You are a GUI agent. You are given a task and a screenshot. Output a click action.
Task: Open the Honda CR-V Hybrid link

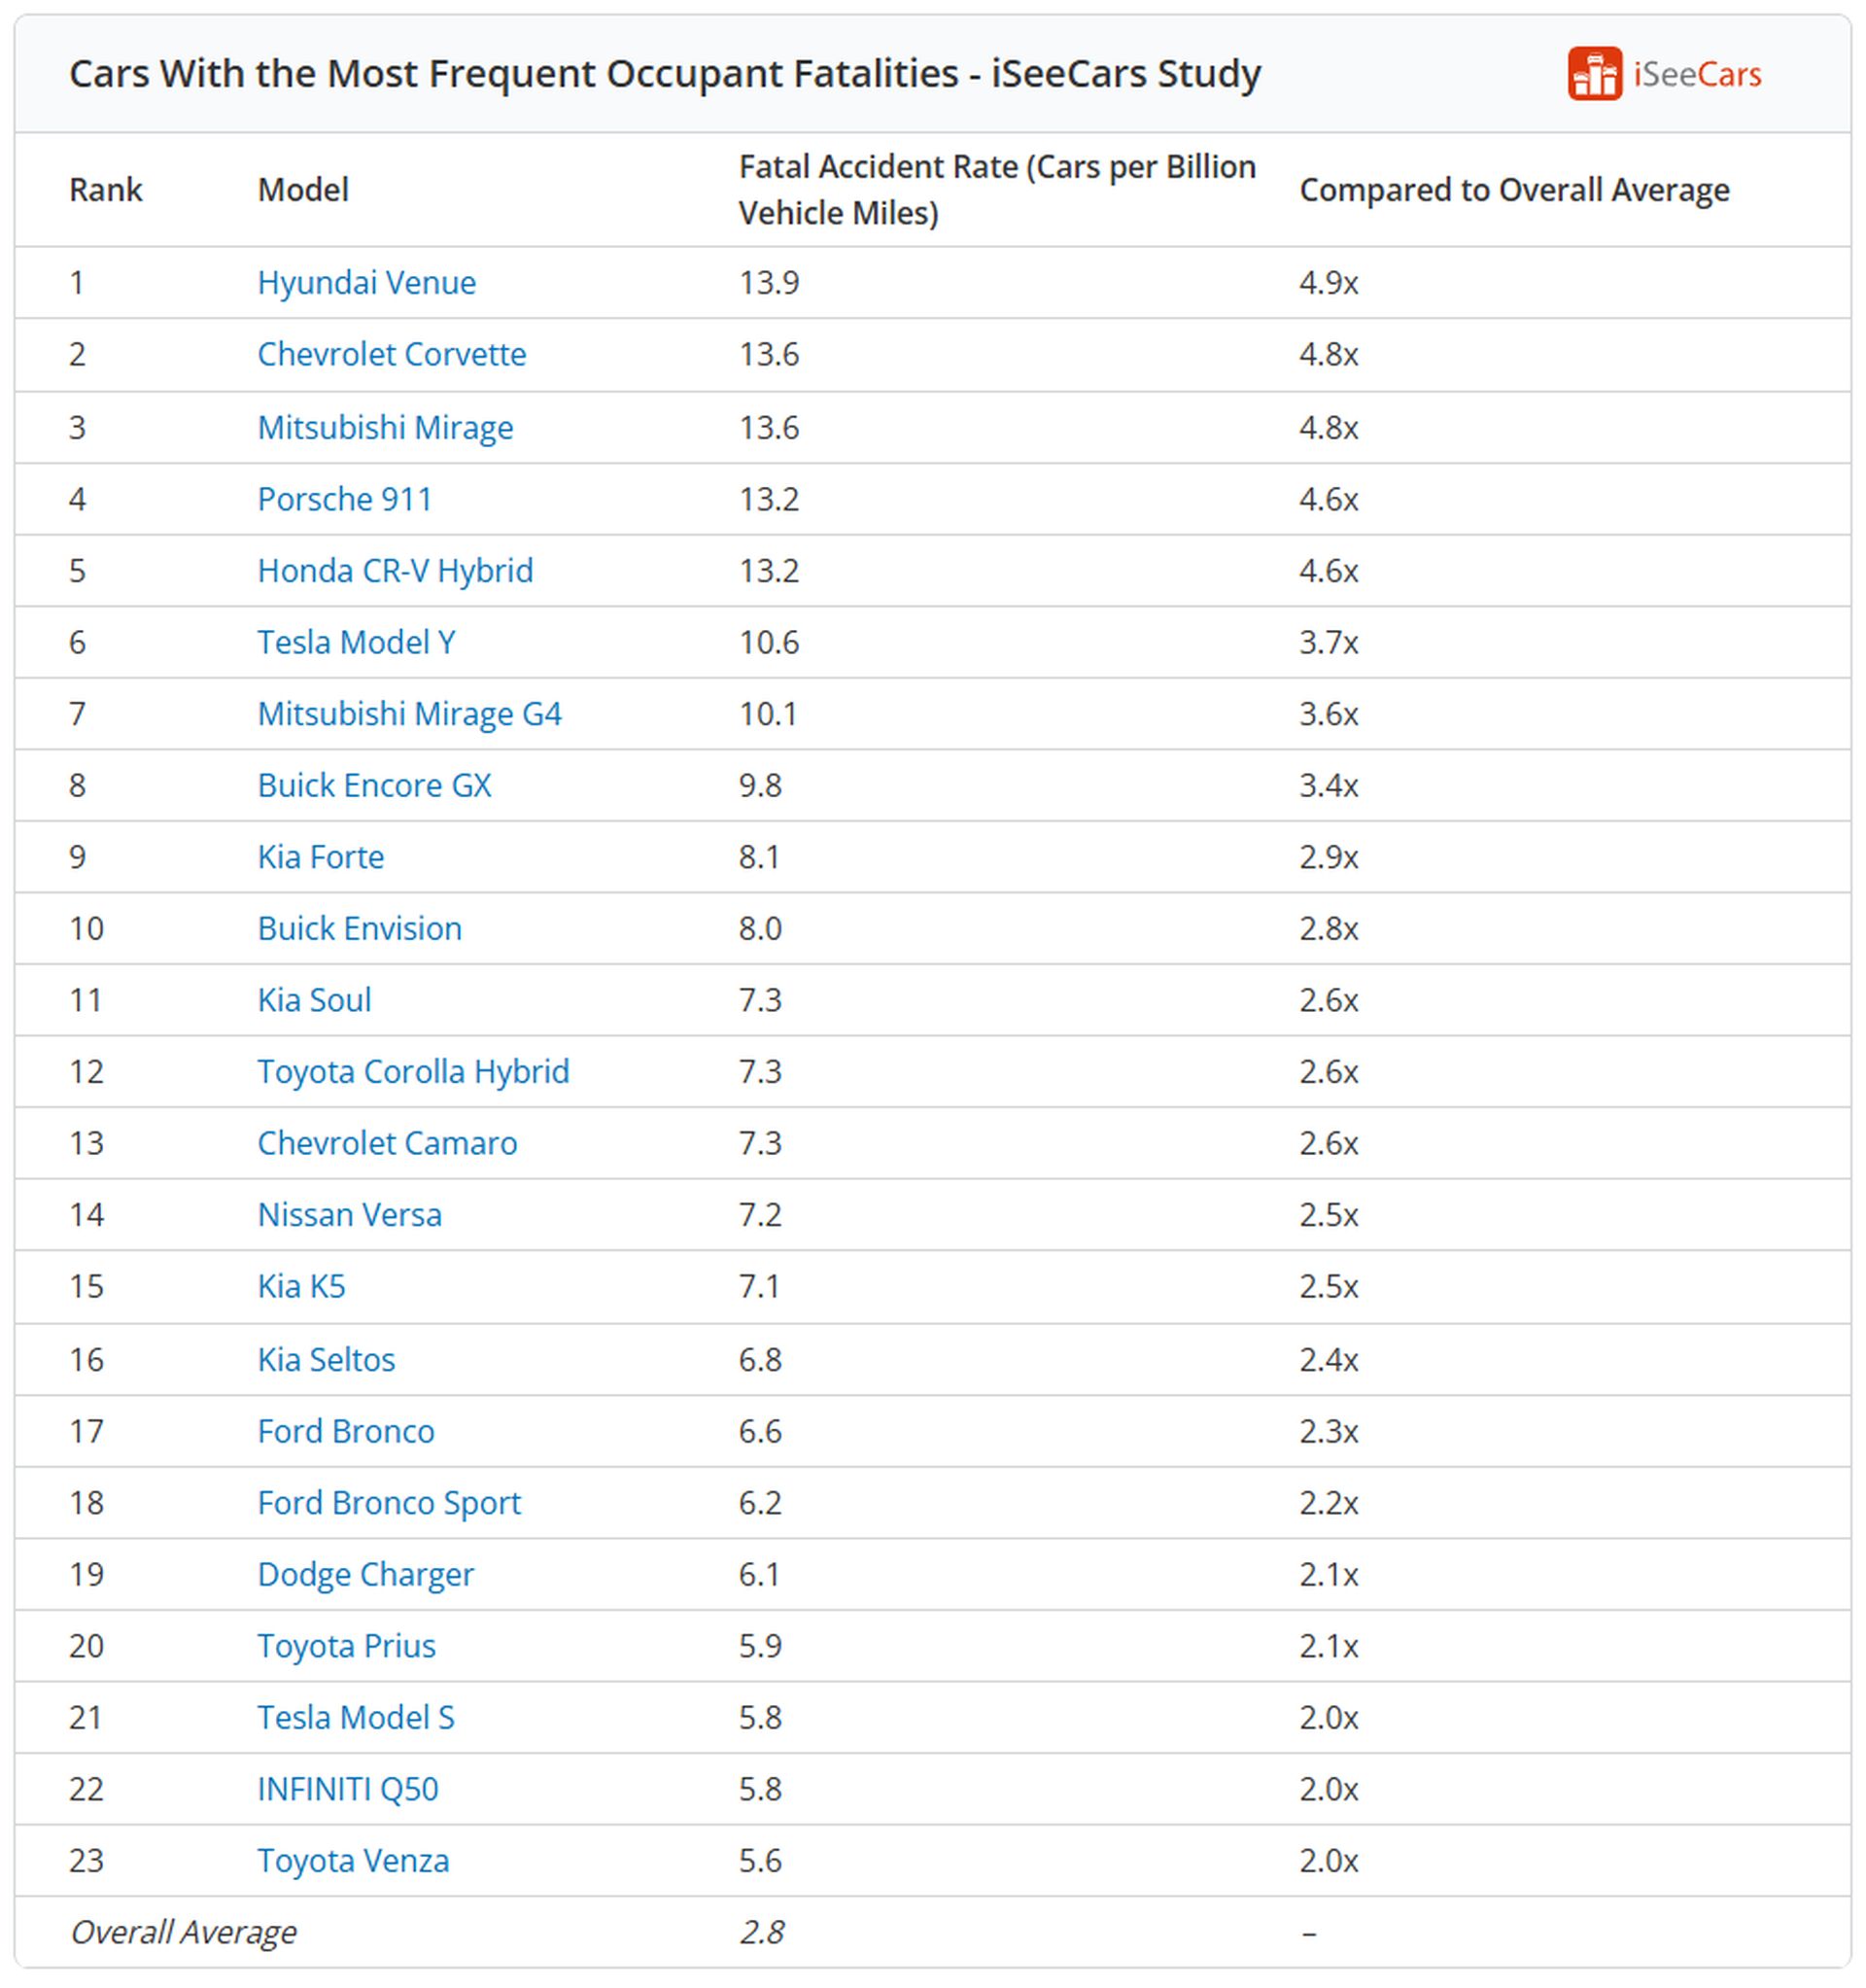click(x=395, y=571)
